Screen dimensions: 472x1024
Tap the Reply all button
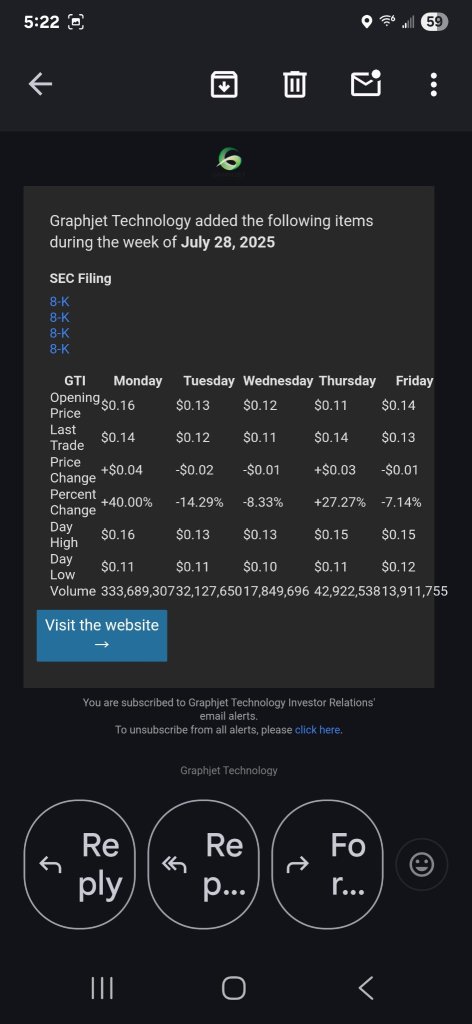click(x=205, y=865)
